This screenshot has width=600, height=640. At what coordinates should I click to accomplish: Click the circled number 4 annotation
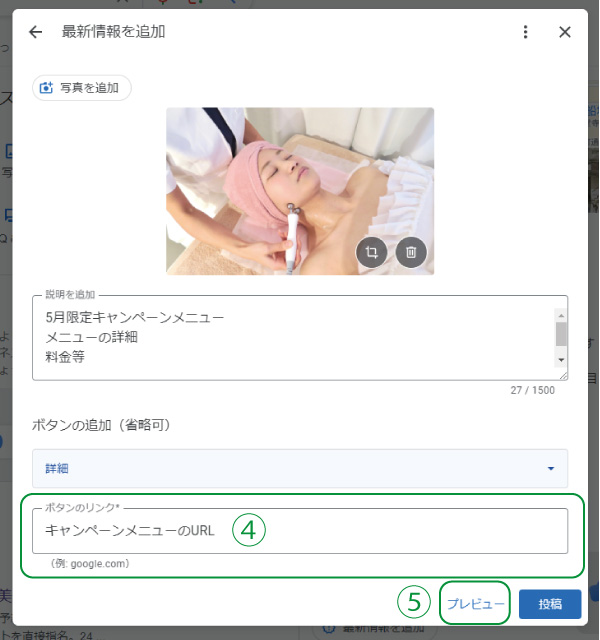coord(250,531)
